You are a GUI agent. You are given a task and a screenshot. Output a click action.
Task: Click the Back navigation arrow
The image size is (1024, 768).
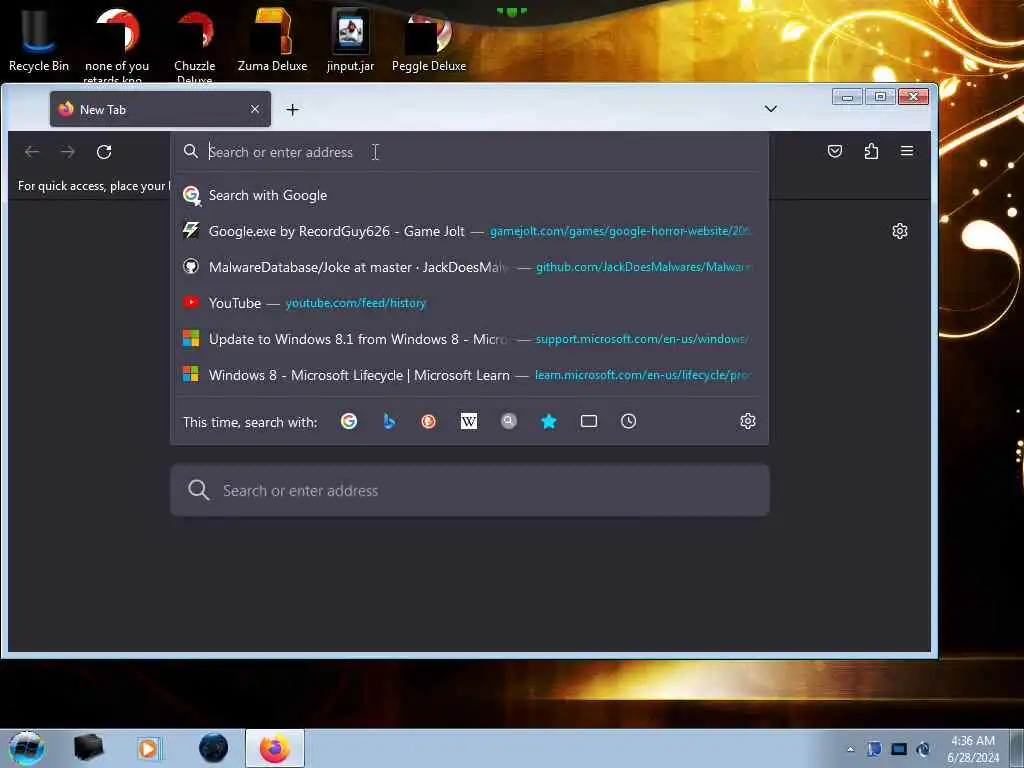[32, 152]
